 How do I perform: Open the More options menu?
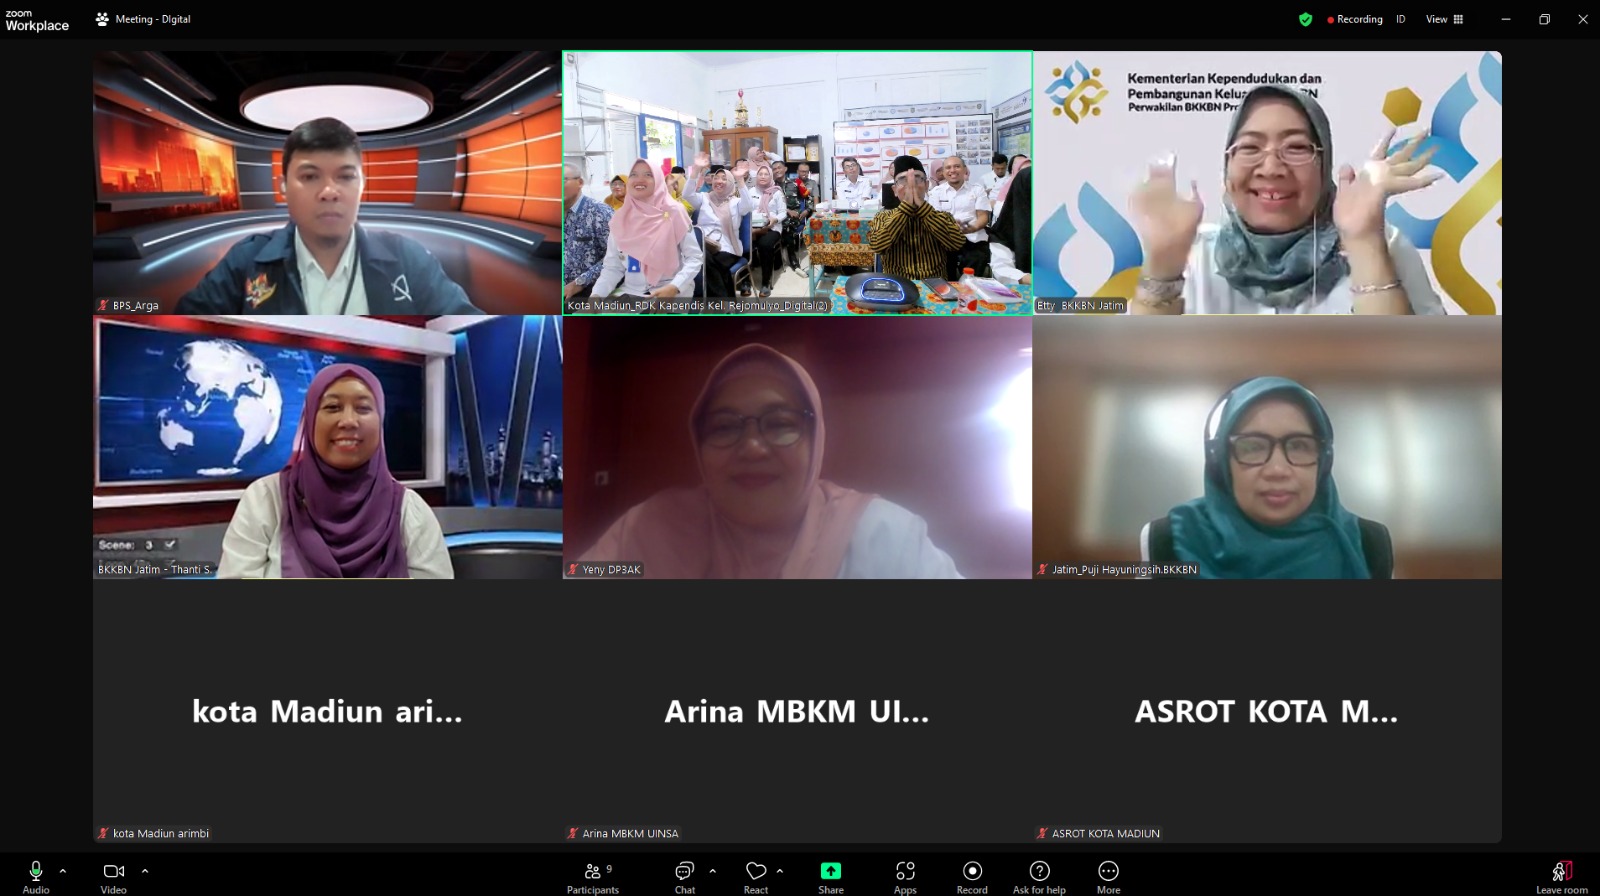(1108, 875)
